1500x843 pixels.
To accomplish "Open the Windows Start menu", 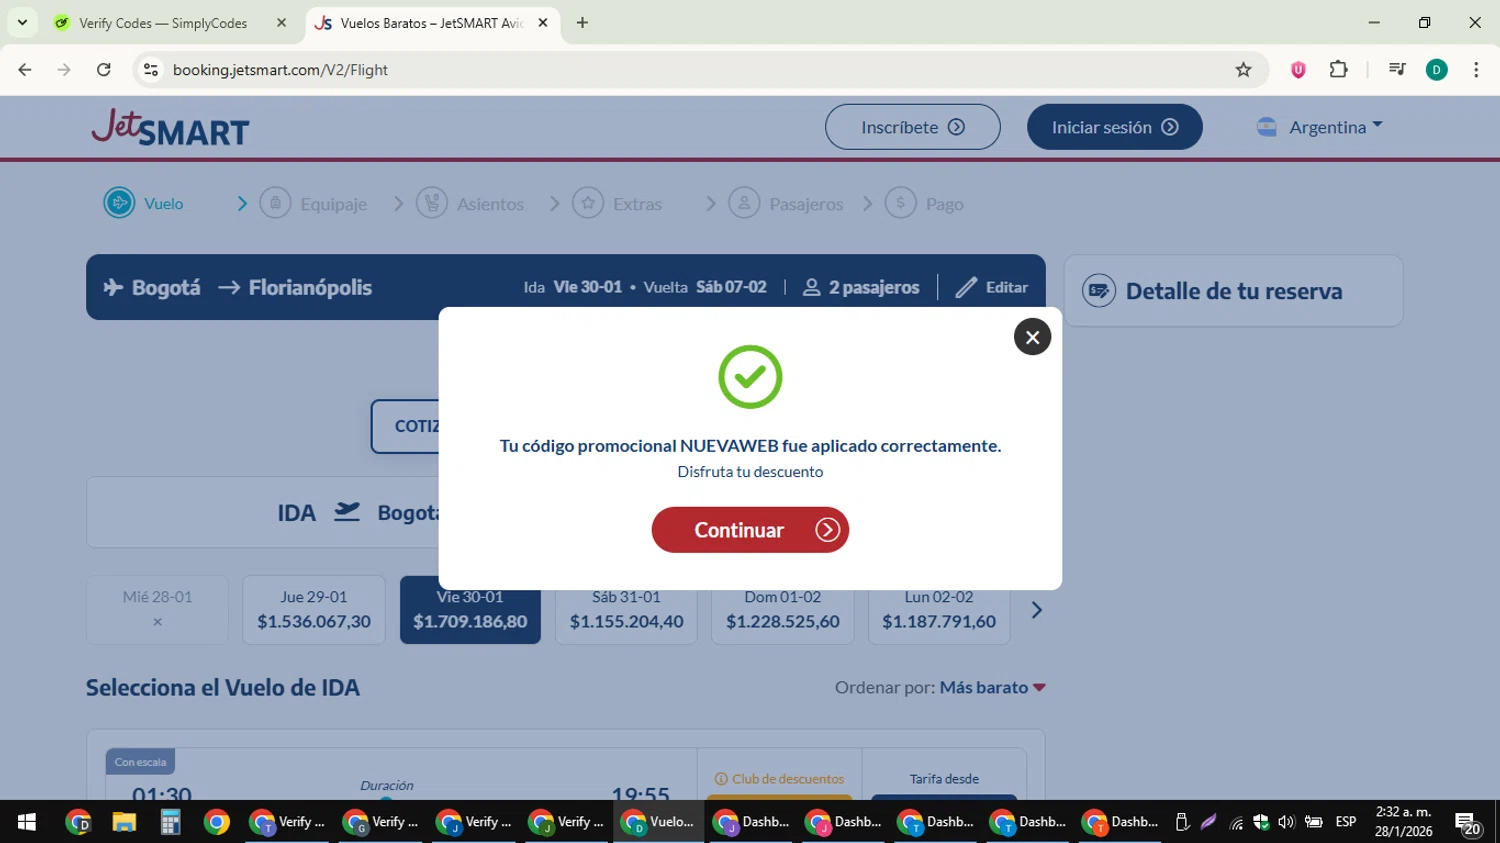I will [x=27, y=822].
